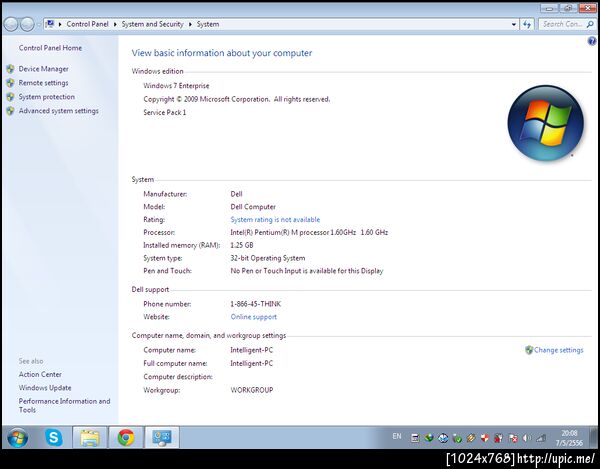600x469 pixels.
Task: Open Action Center under See also
Action: click(x=40, y=375)
